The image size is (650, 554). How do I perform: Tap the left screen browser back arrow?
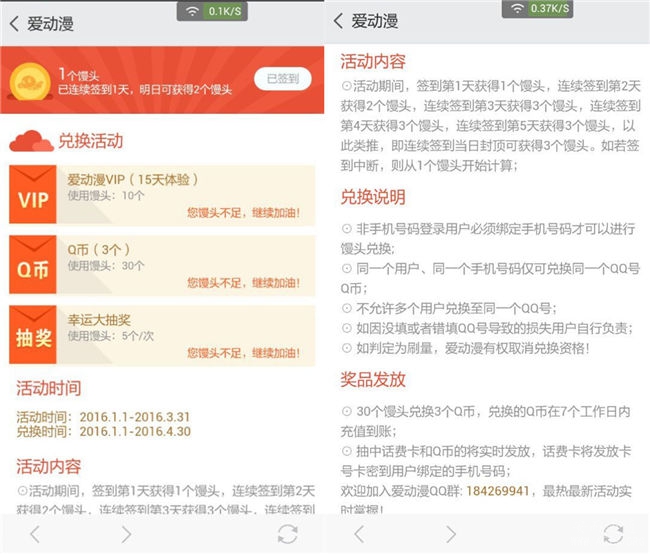click(x=35, y=535)
